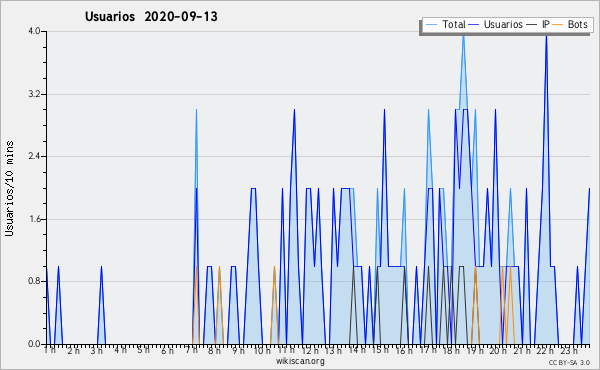Screen dimensions: 600x370
Task: Click the 3.2 y-axis value
Action: point(34,94)
